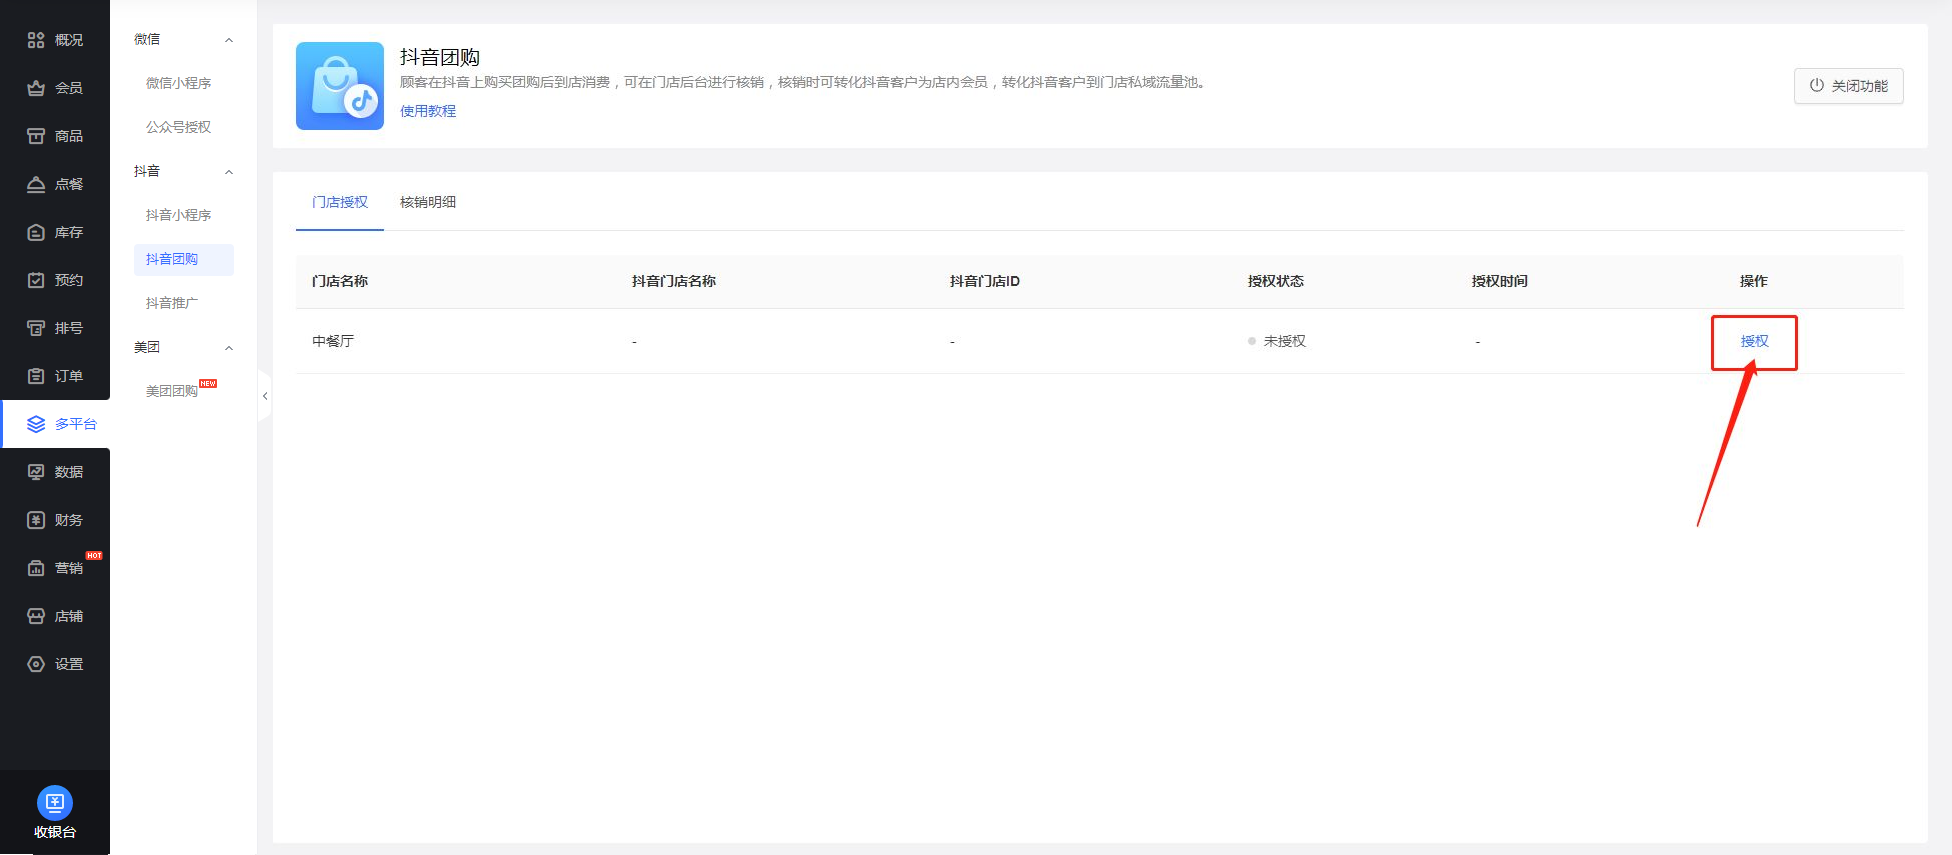Launch the 收银台 cashier icon
Screen dimensions: 1952x855
(x=55, y=802)
